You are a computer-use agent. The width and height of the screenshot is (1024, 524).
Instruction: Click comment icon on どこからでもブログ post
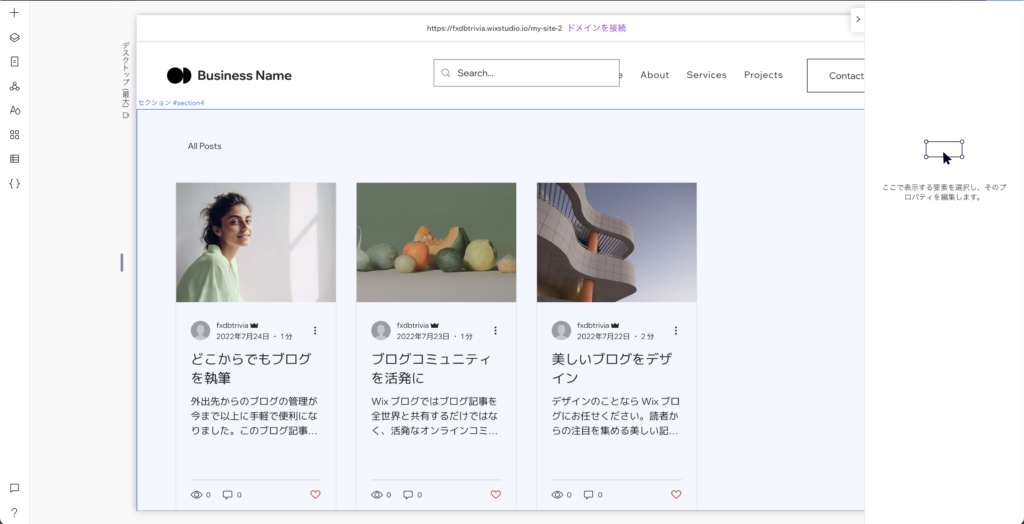point(227,495)
